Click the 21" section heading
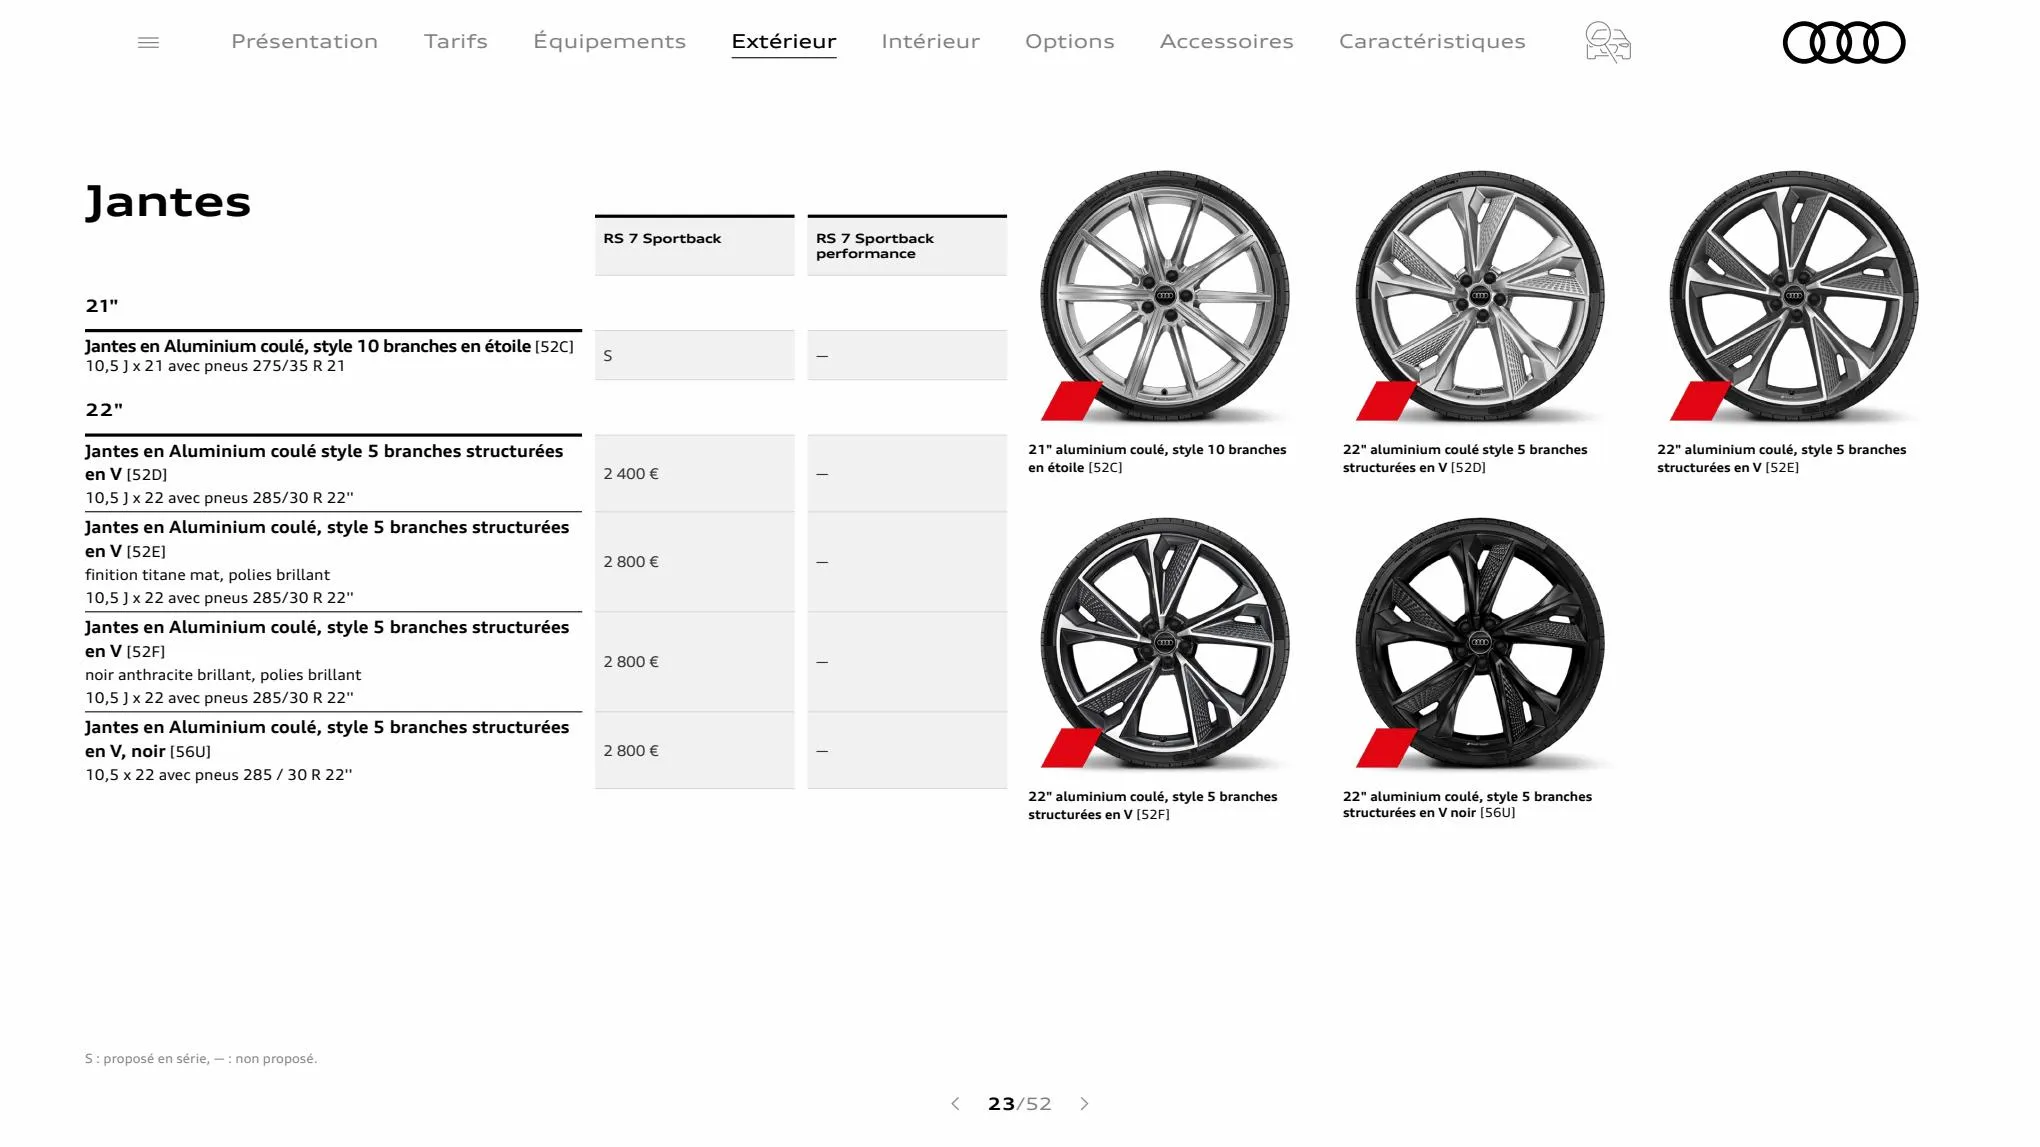 click(x=102, y=305)
